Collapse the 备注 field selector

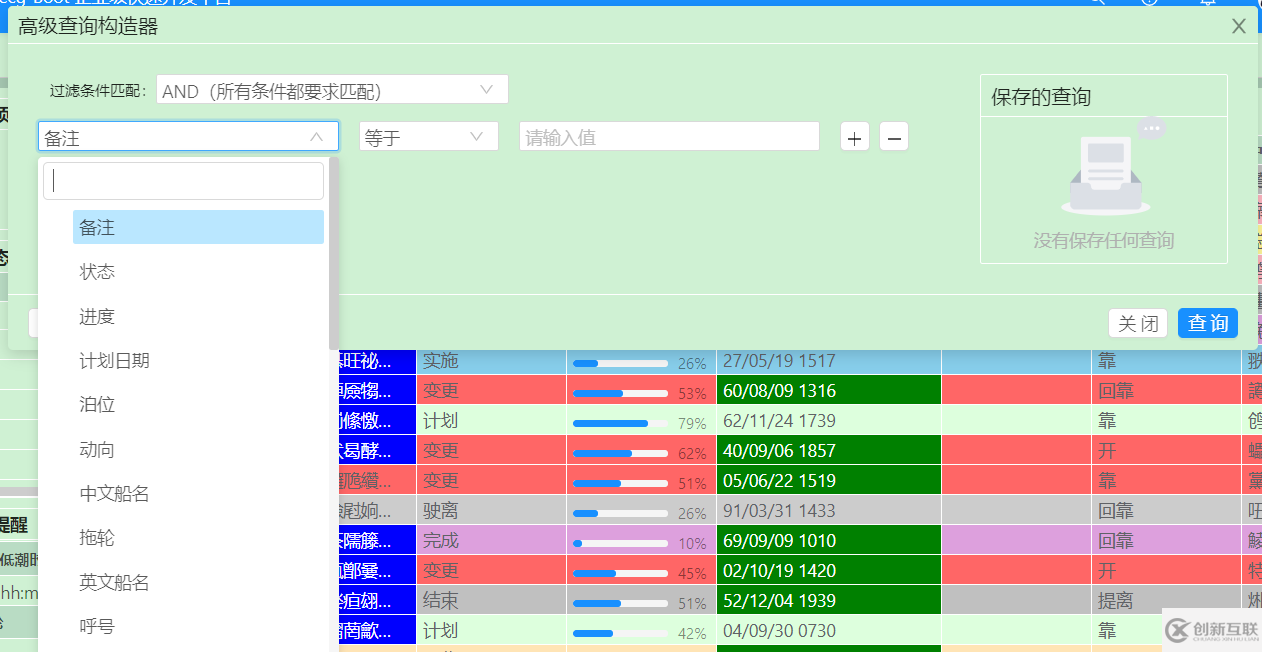point(188,137)
